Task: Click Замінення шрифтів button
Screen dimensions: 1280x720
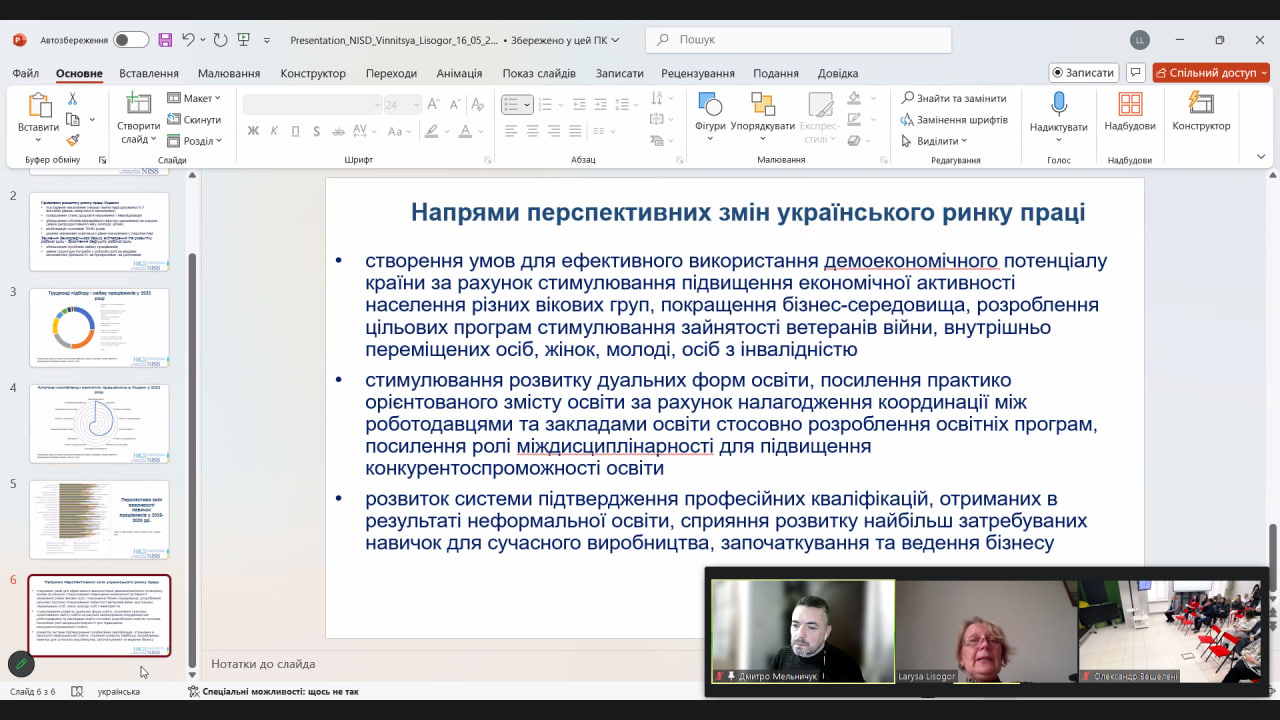Action: pos(954,120)
